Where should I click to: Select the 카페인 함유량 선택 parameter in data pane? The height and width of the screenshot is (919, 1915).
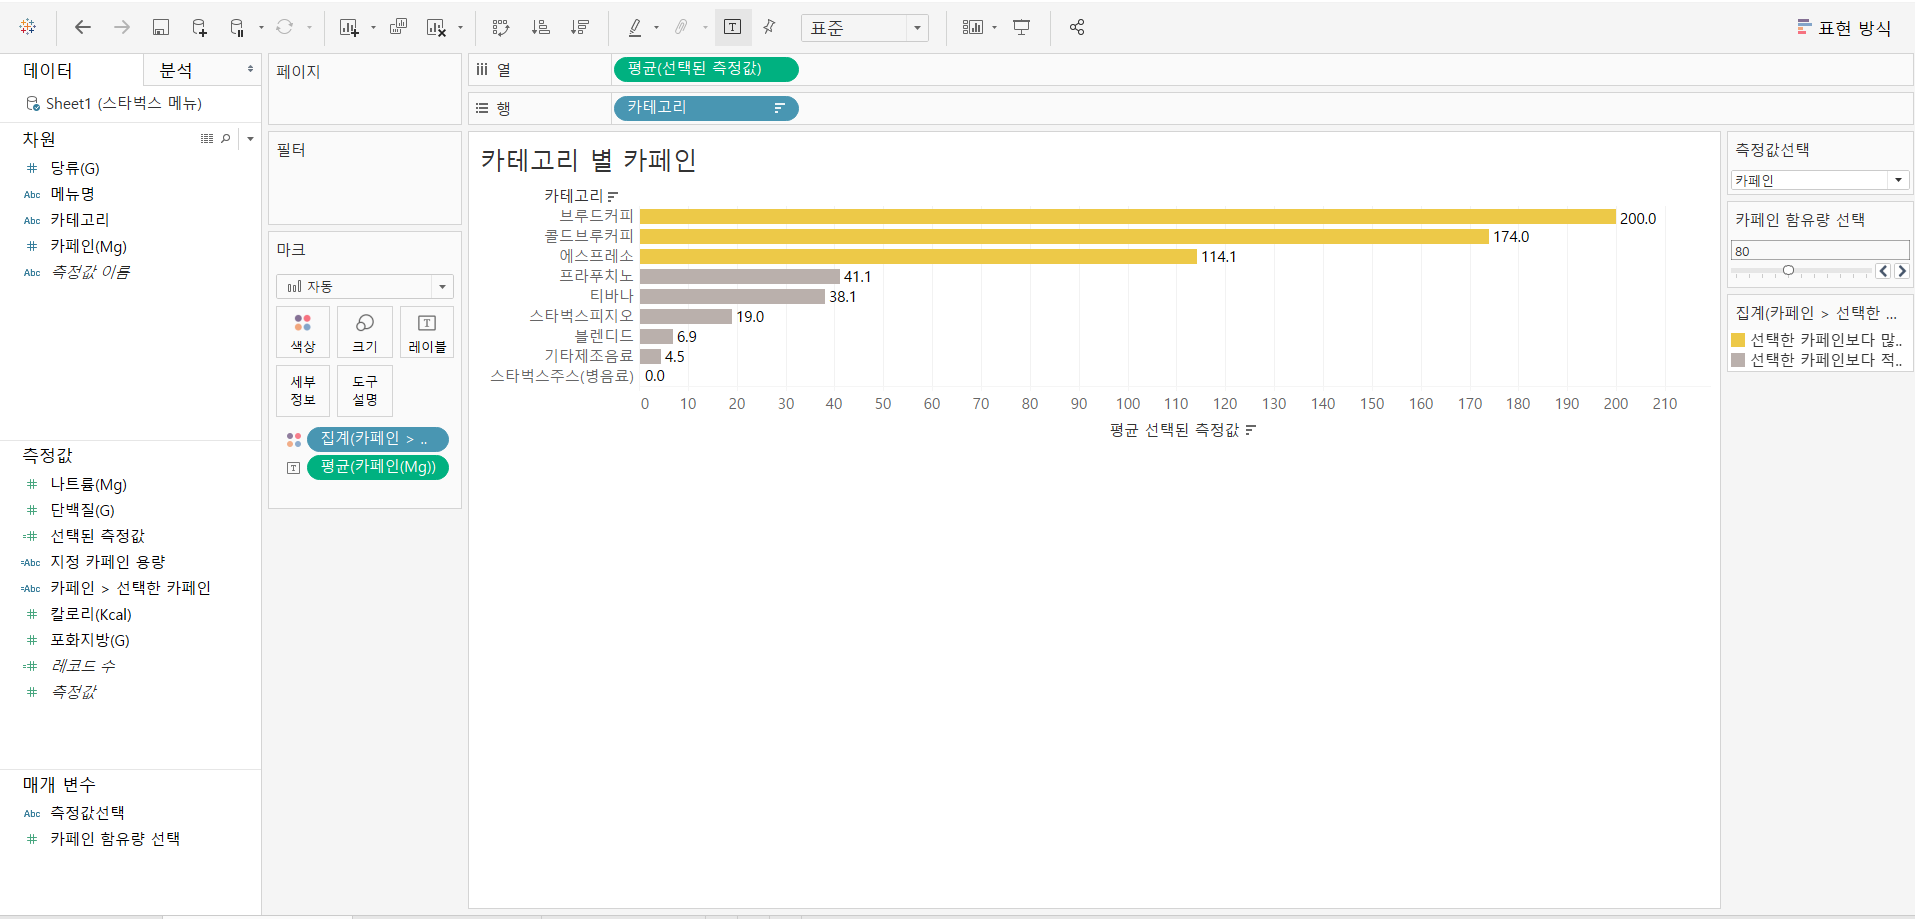click(115, 839)
